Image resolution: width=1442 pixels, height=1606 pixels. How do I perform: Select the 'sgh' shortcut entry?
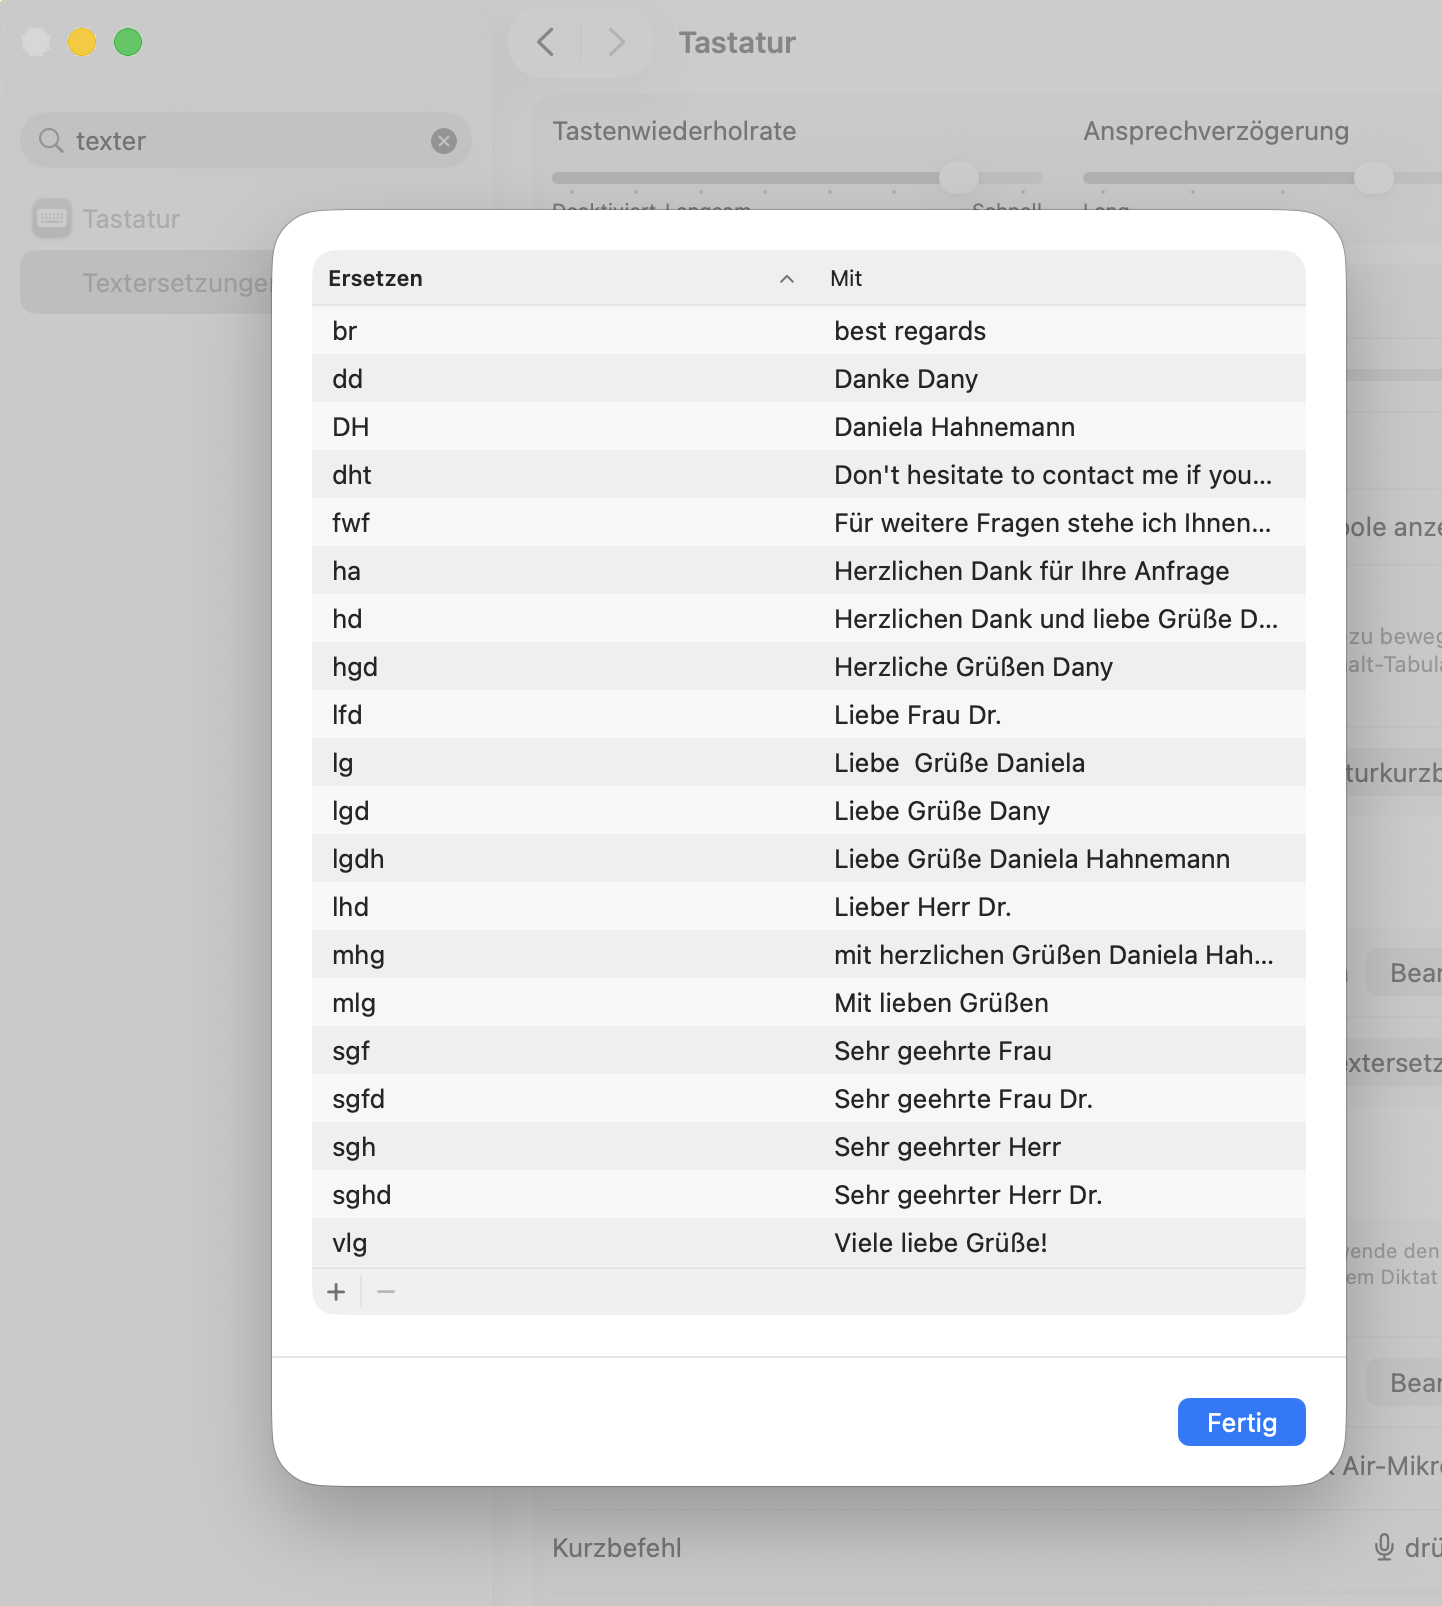(x=354, y=1147)
